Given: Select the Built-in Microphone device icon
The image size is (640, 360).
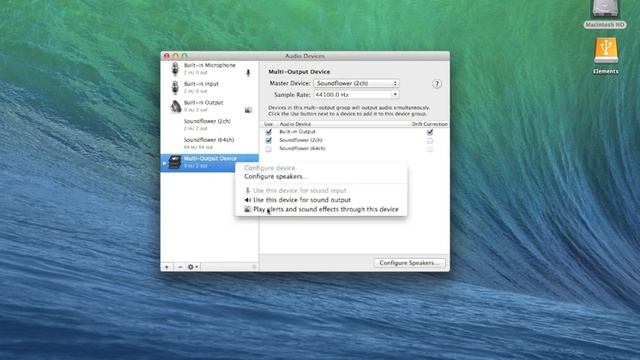Looking at the screenshot, I should click(x=175, y=69).
